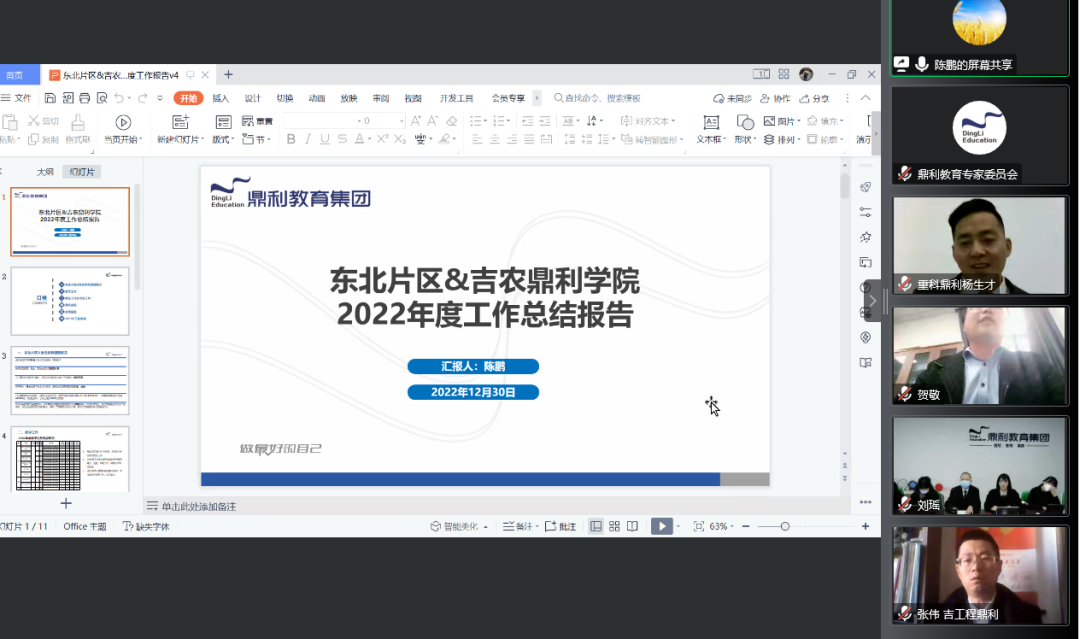Toggle Underline text formatting
Image resolution: width=1080 pixels, height=639 pixels.
point(325,139)
